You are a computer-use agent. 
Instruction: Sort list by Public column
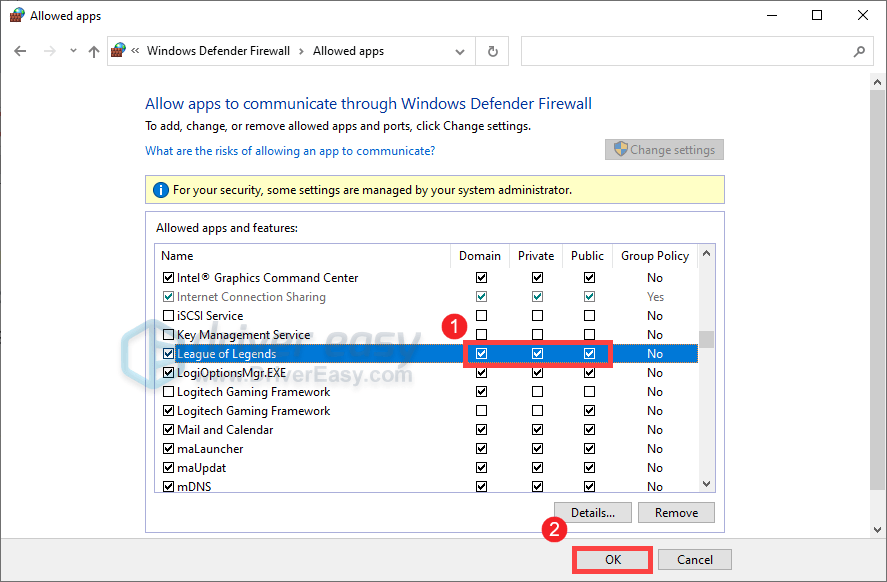[x=587, y=256]
